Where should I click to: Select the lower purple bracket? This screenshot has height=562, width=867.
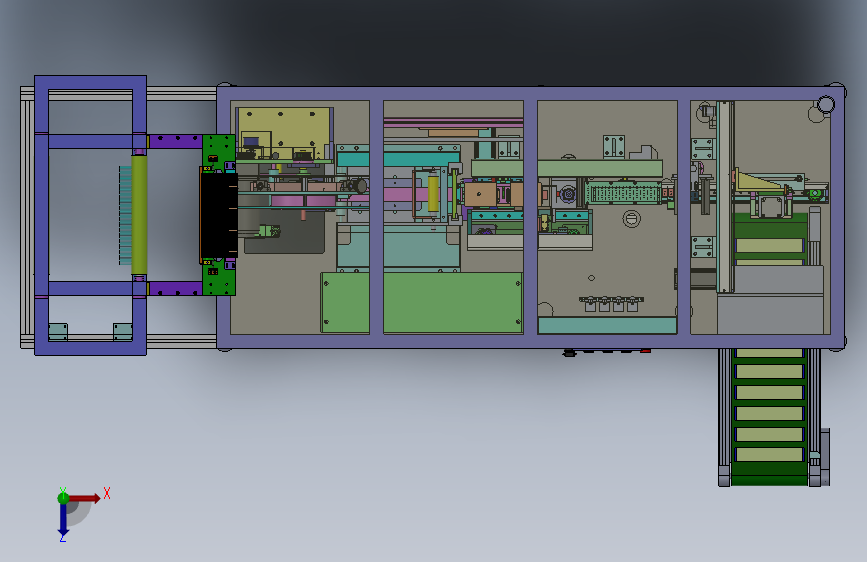point(176,288)
